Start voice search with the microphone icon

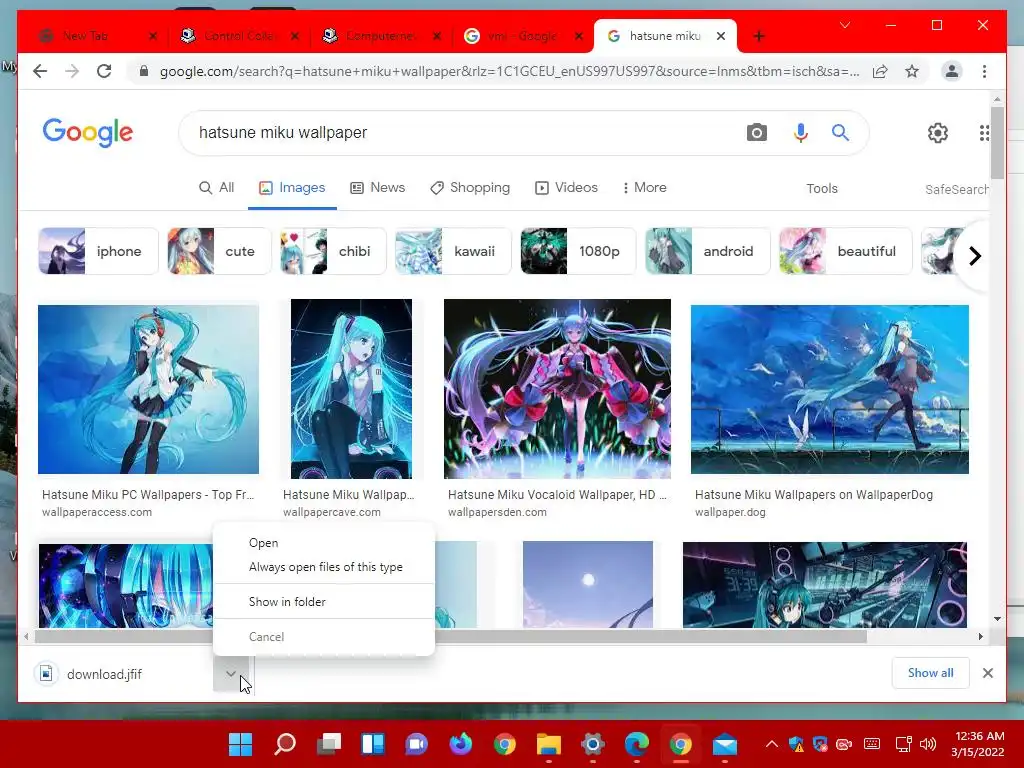click(801, 133)
